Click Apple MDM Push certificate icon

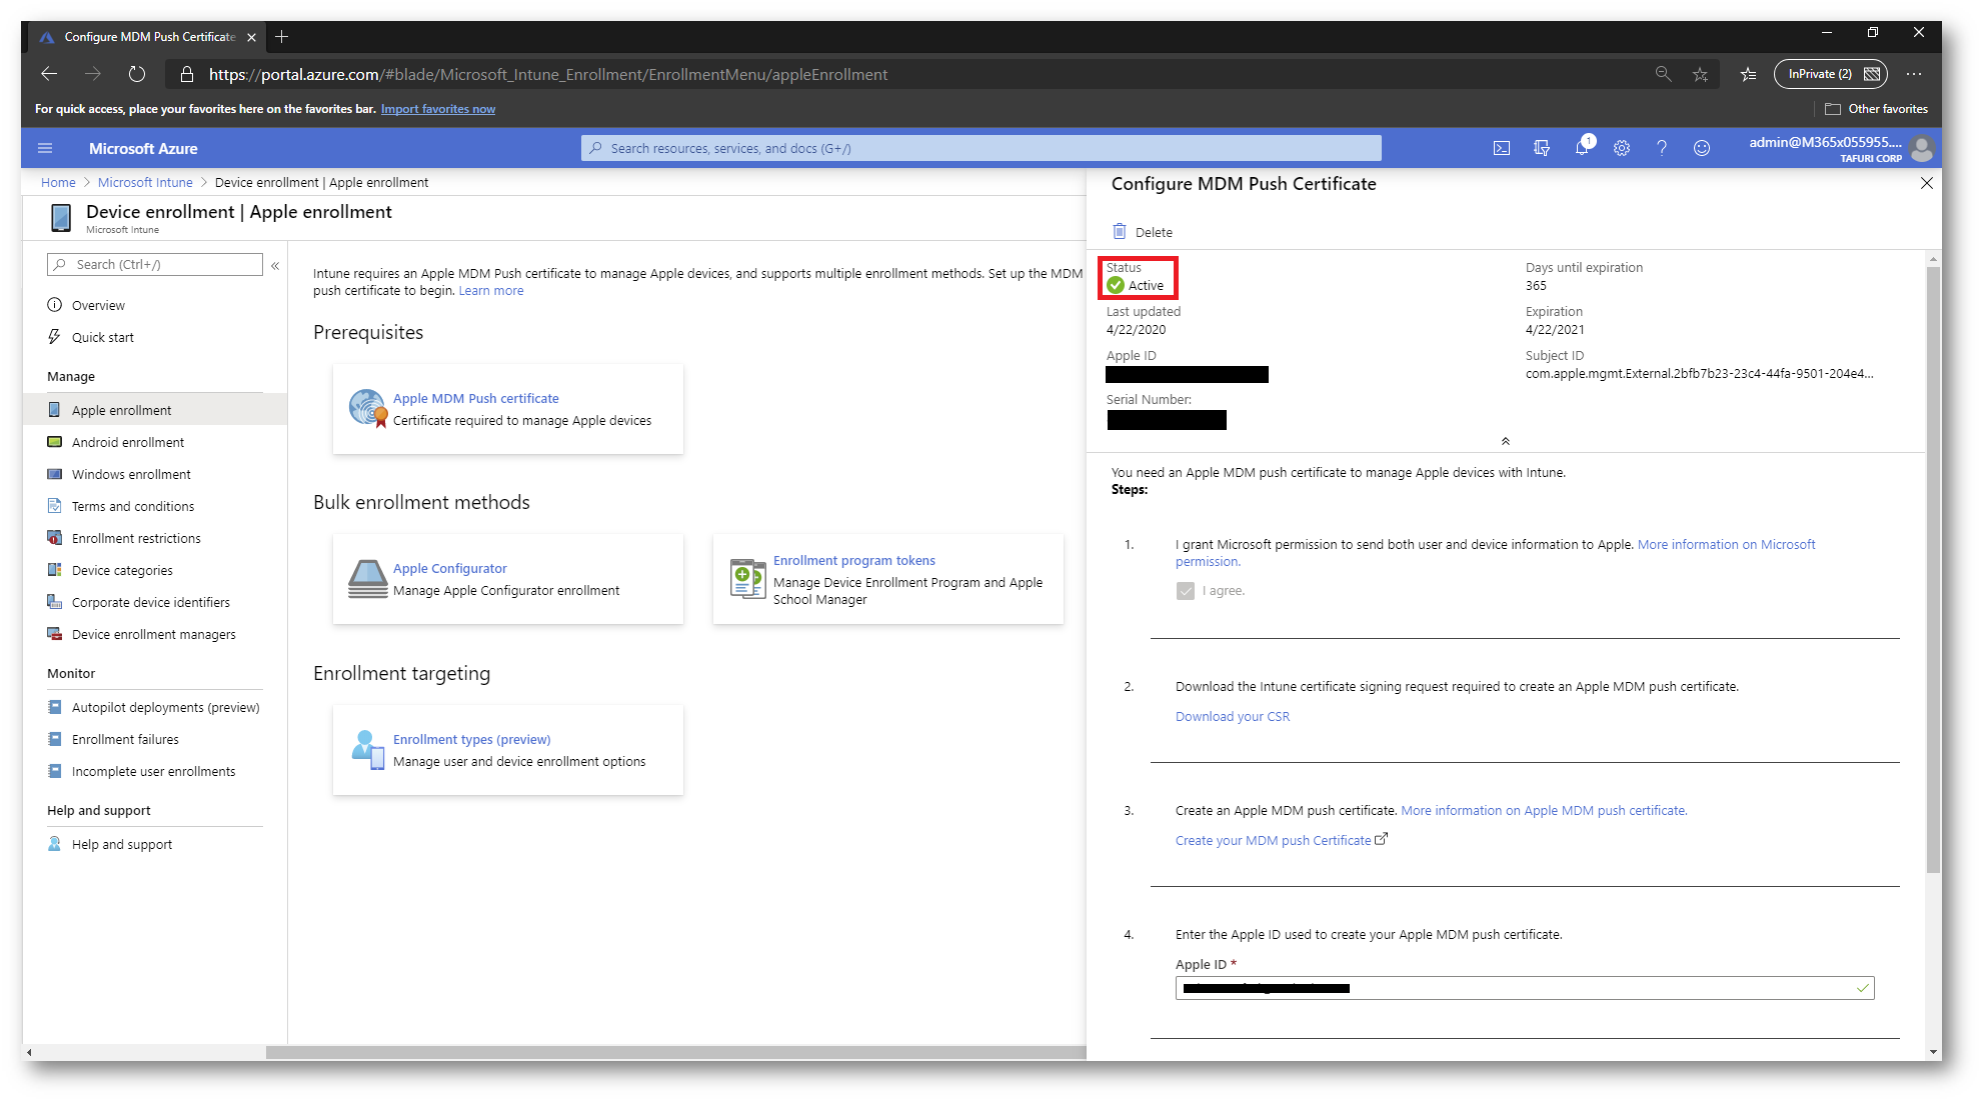[367, 408]
